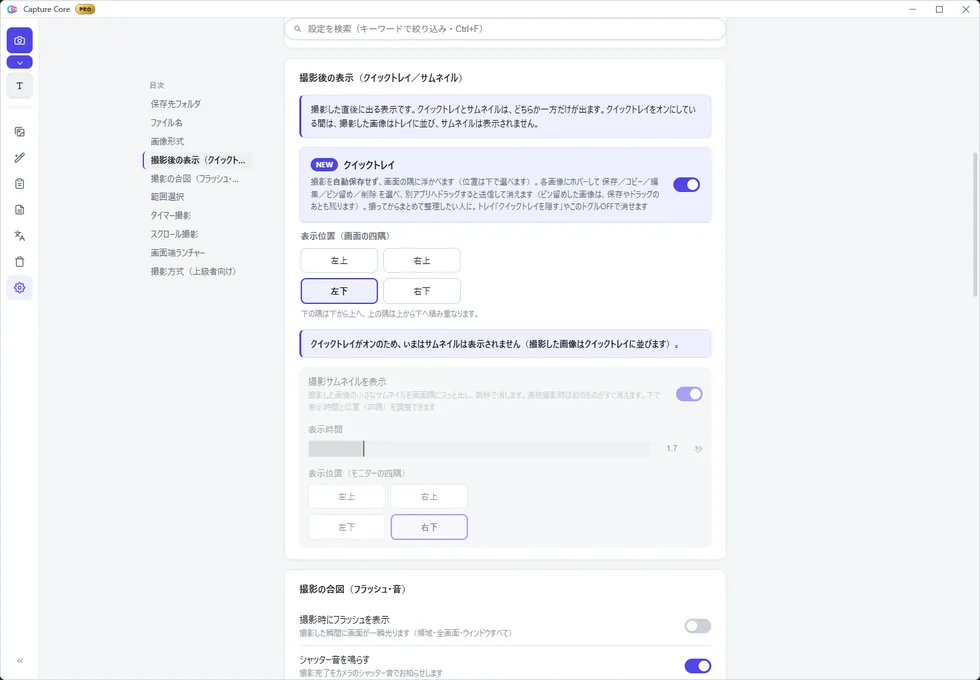Choose 左下 for thumbnail monitor position
The image size is (980, 680).
pyautogui.click(x=347, y=527)
